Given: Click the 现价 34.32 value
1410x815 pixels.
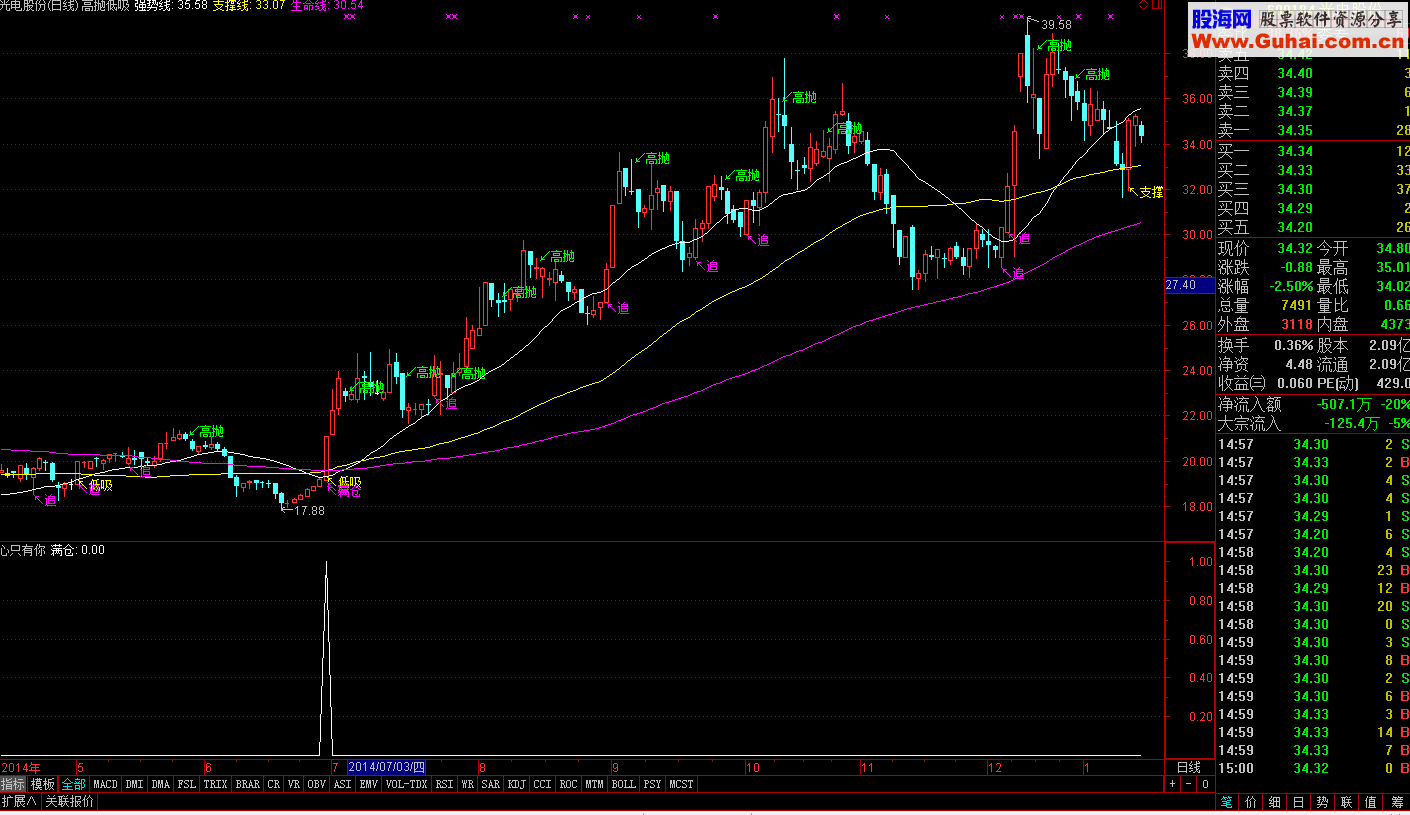Looking at the screenshot, I should click(x=1294, y=248).
